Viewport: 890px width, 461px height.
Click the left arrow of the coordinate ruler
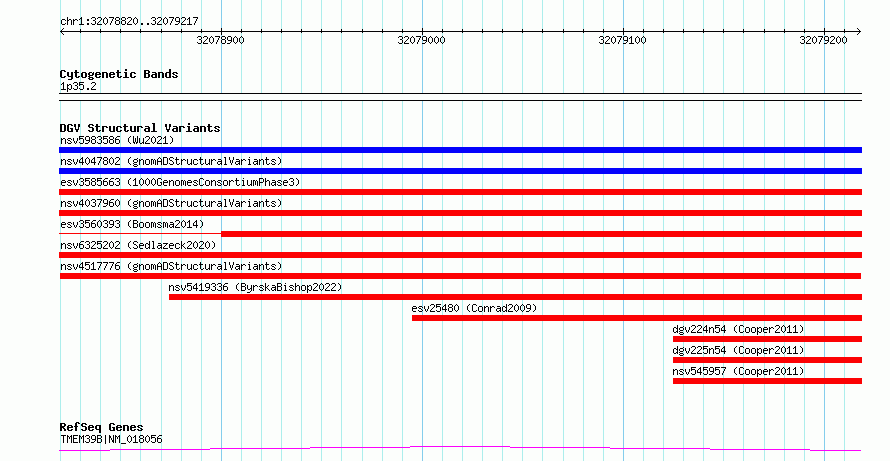coord(62,32)
